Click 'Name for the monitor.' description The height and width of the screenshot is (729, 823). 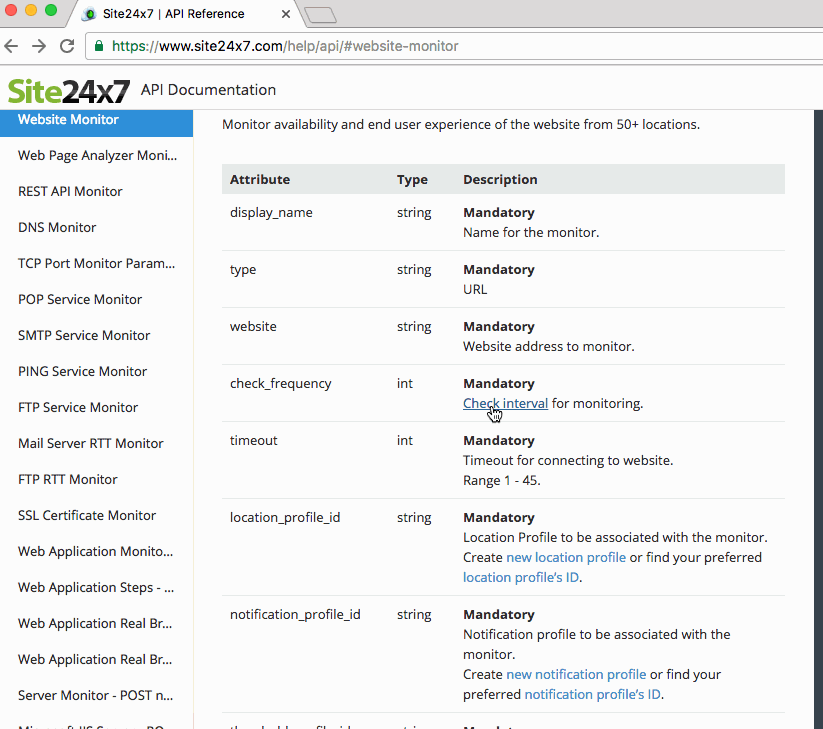[531, 233]
